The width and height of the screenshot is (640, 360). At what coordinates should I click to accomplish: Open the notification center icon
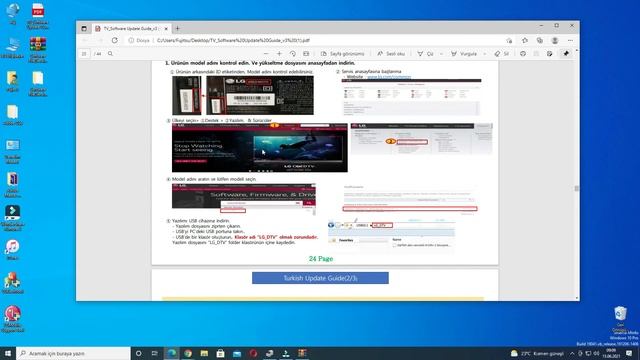[x=629, y=353]
